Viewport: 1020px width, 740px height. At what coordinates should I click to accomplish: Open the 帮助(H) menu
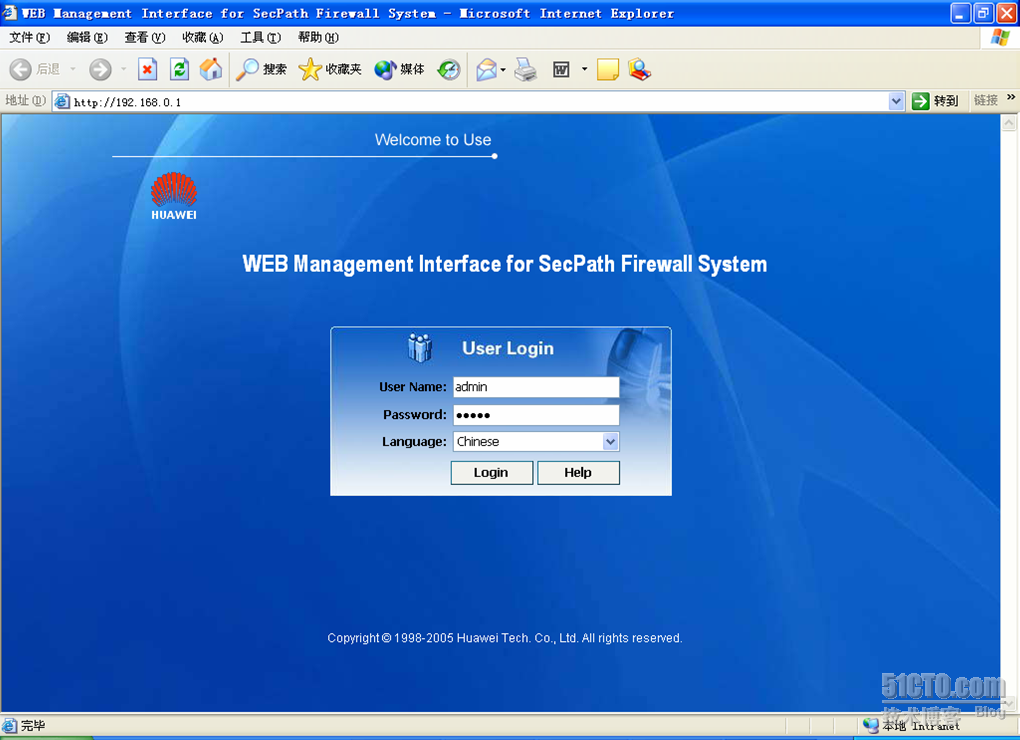[x=318, y=38]
